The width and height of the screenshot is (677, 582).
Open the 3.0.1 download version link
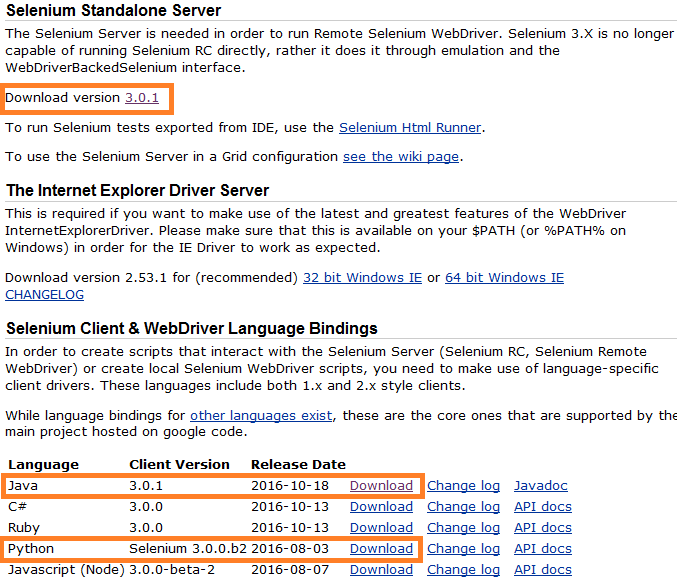point(142,98)
